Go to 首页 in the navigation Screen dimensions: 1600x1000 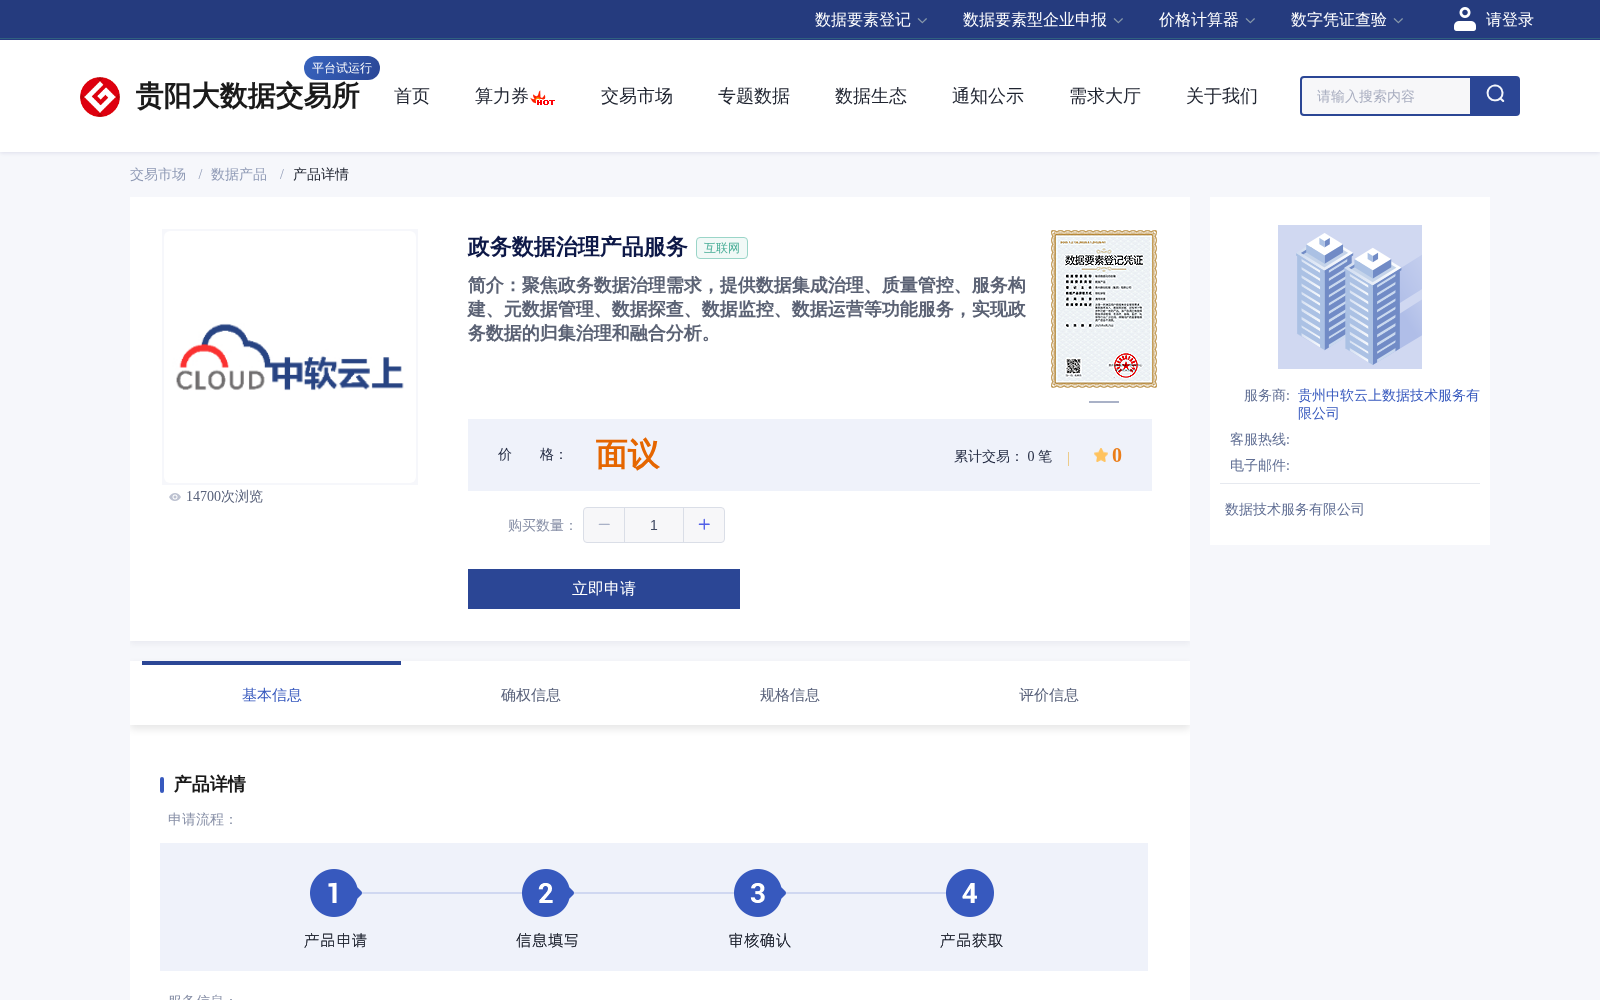[412, 96]
